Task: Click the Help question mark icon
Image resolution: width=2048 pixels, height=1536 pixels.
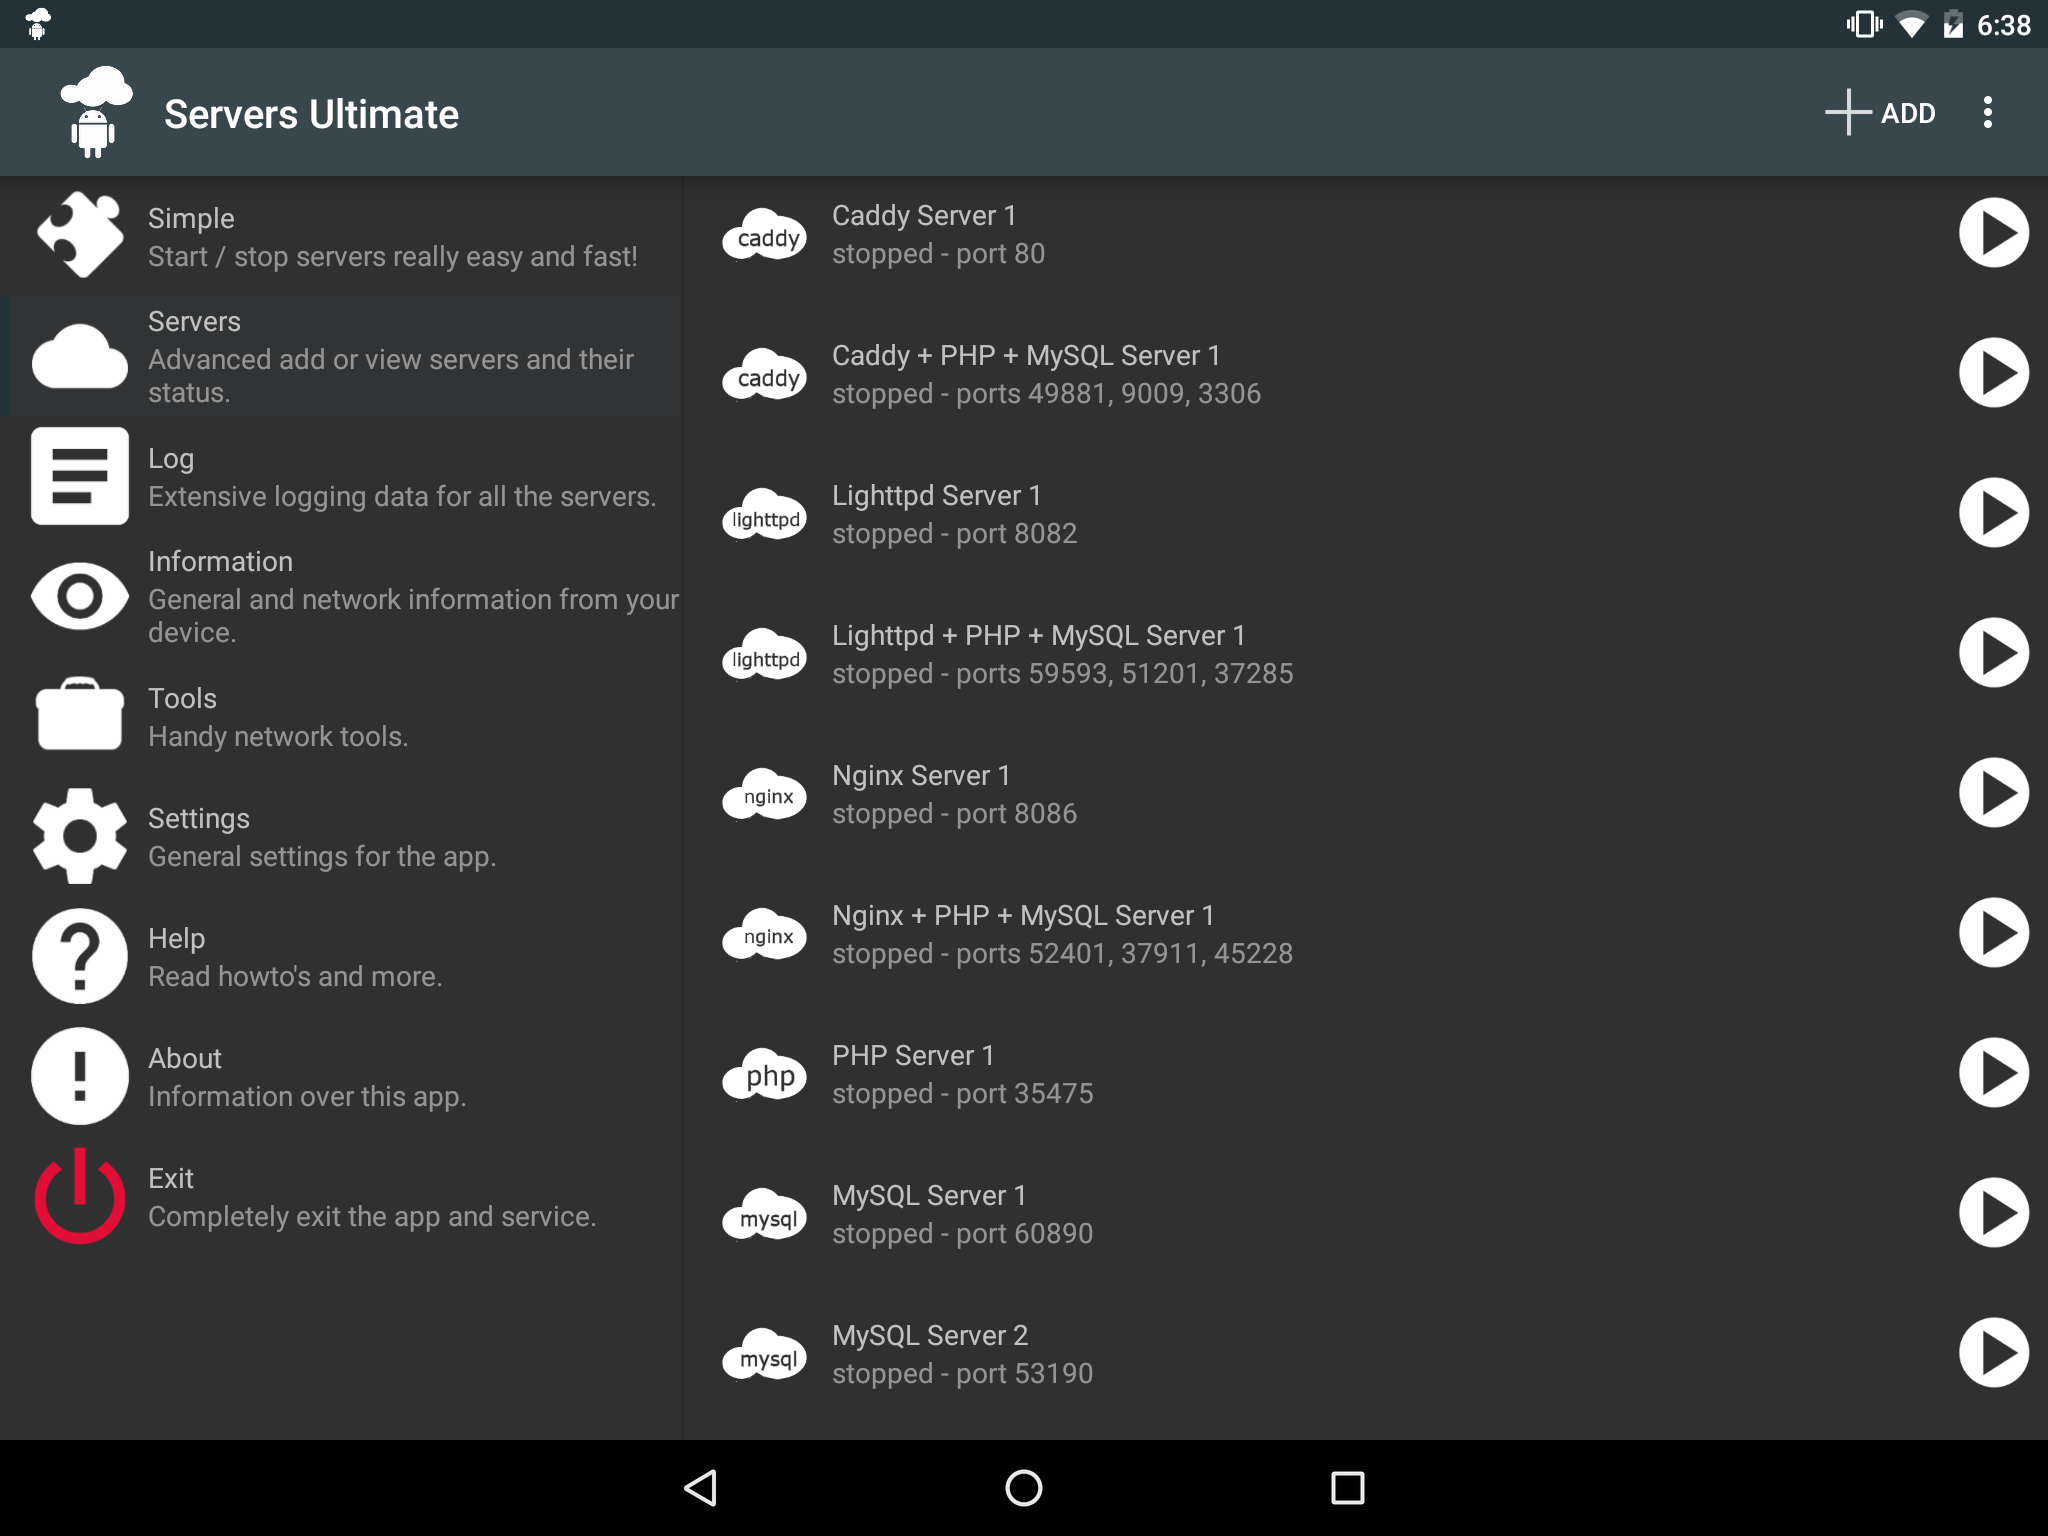Action: tap(80, 956)
